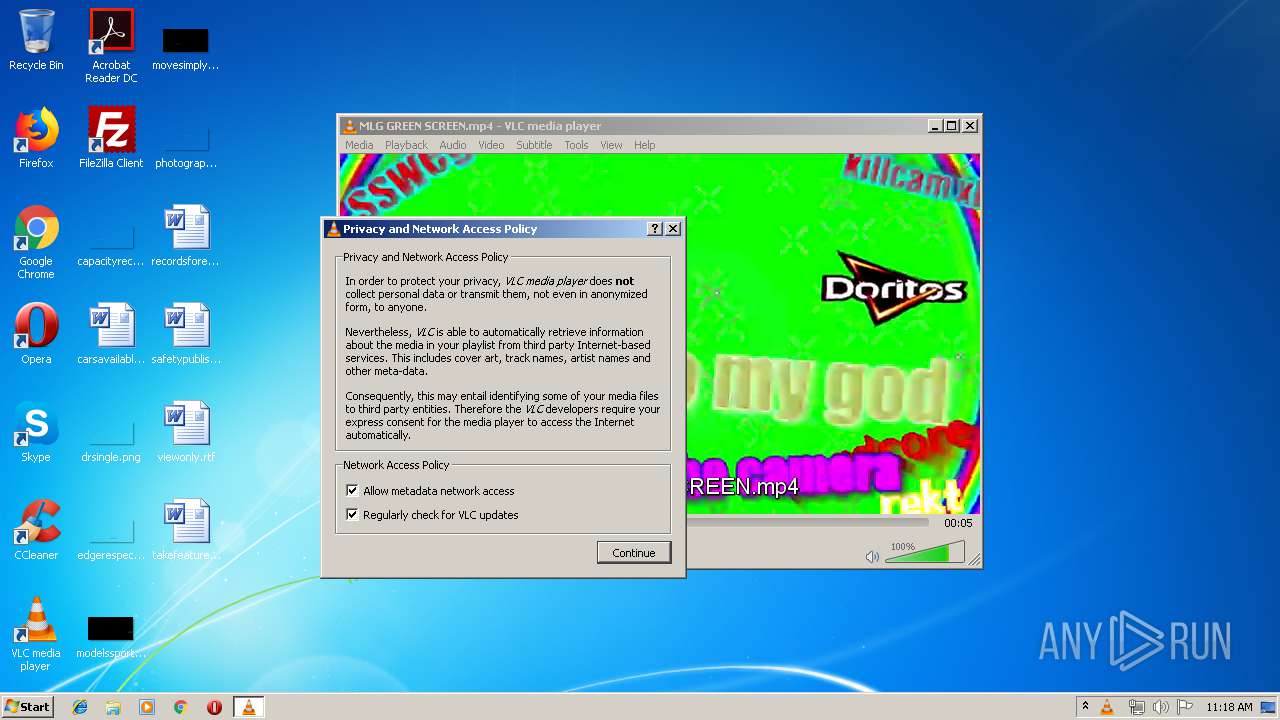Open the Video menu in VLC

491,145
